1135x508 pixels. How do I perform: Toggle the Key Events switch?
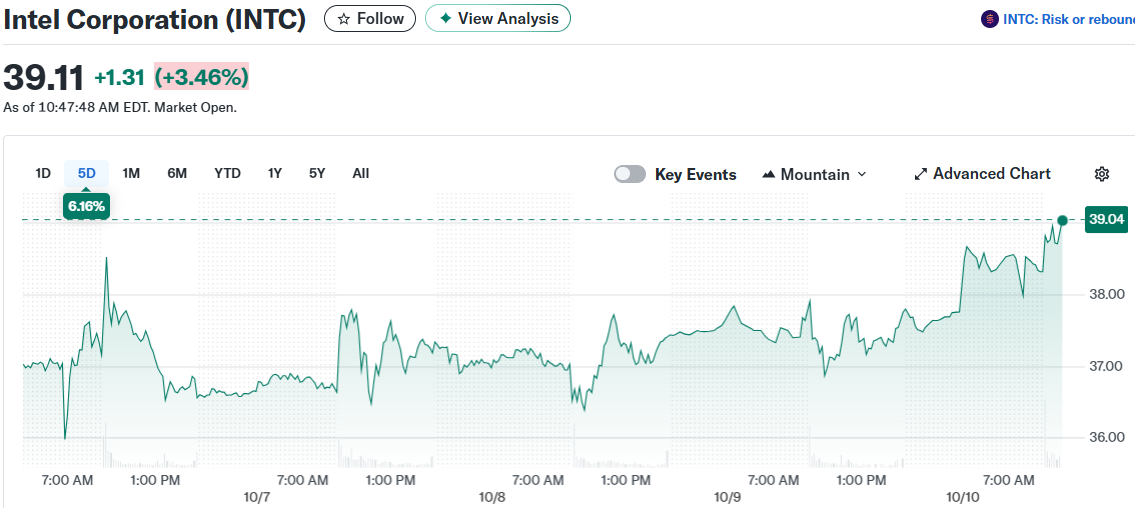[x=630, y=174]
